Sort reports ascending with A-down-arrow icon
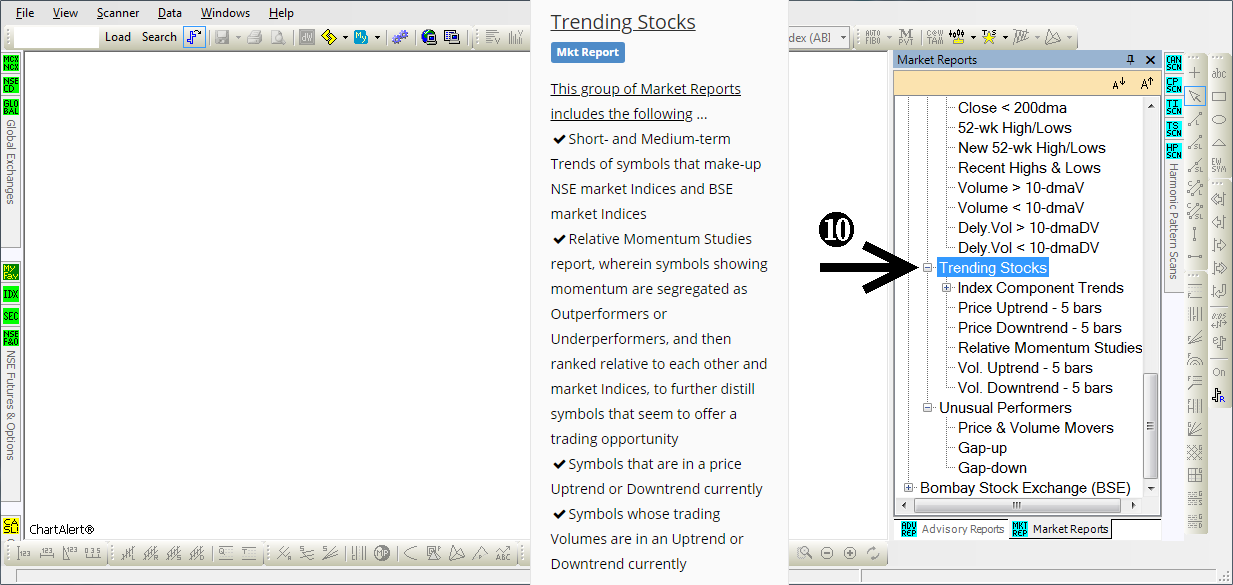The height and width of the screenshot is (585, 1233). pyautogui.click(x=1119, y=84)
